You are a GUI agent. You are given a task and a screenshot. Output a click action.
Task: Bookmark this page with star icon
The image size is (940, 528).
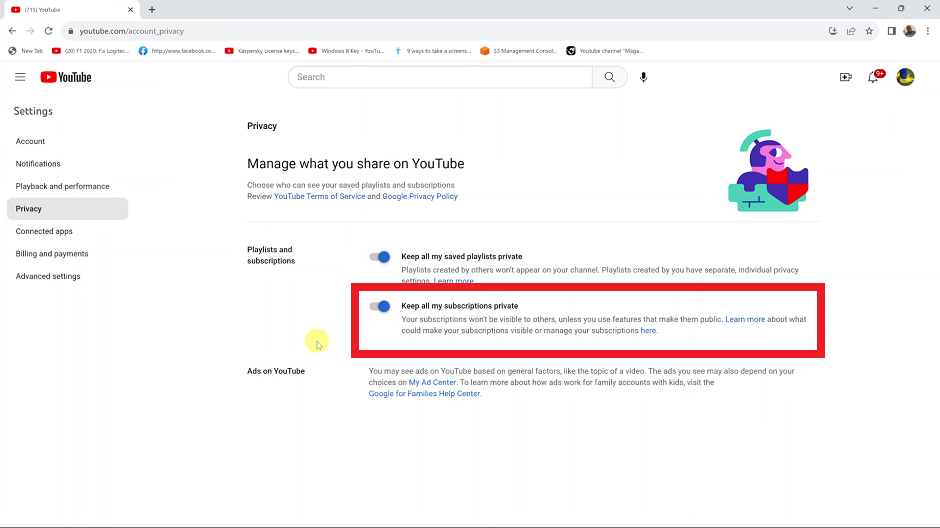pos(869,31)
